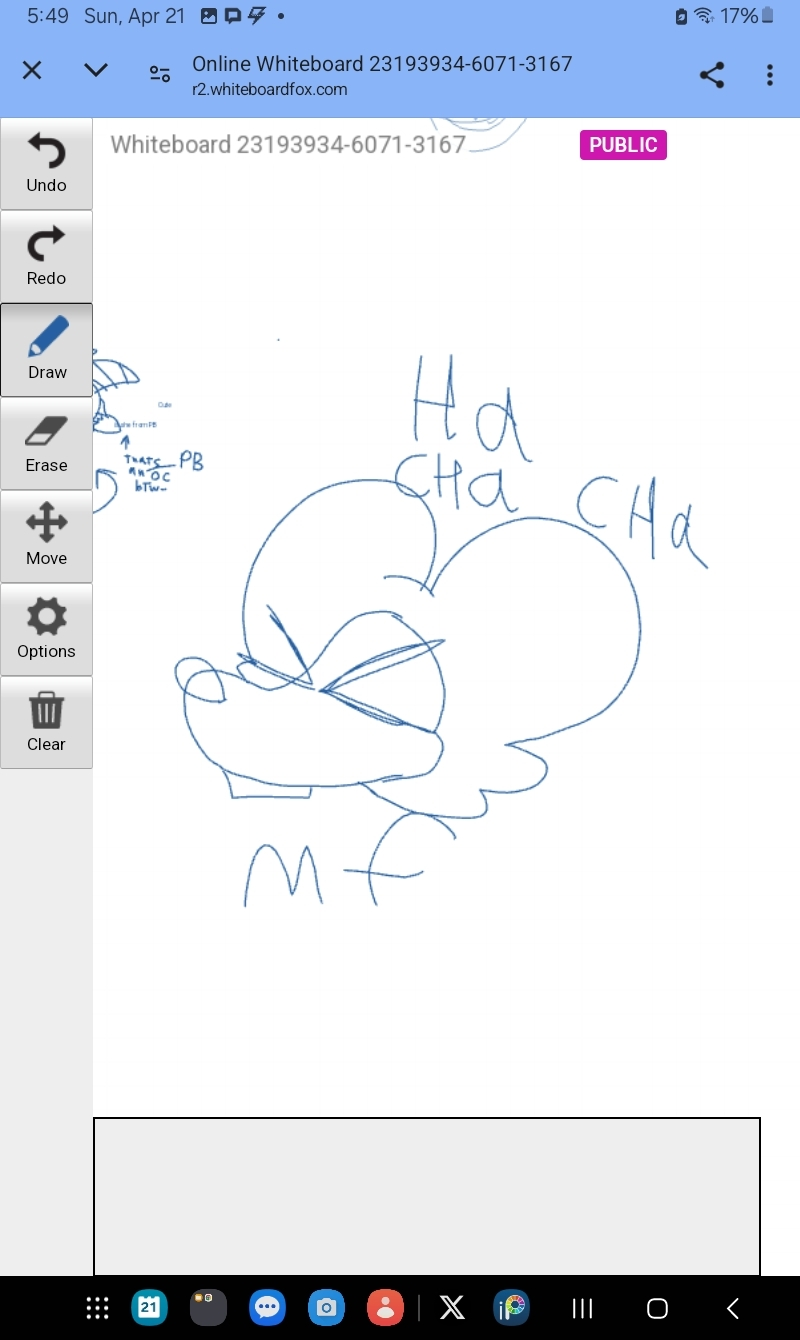Open the Messages app in taskbar
The image size is (800, 1340).
(267, 1307)
